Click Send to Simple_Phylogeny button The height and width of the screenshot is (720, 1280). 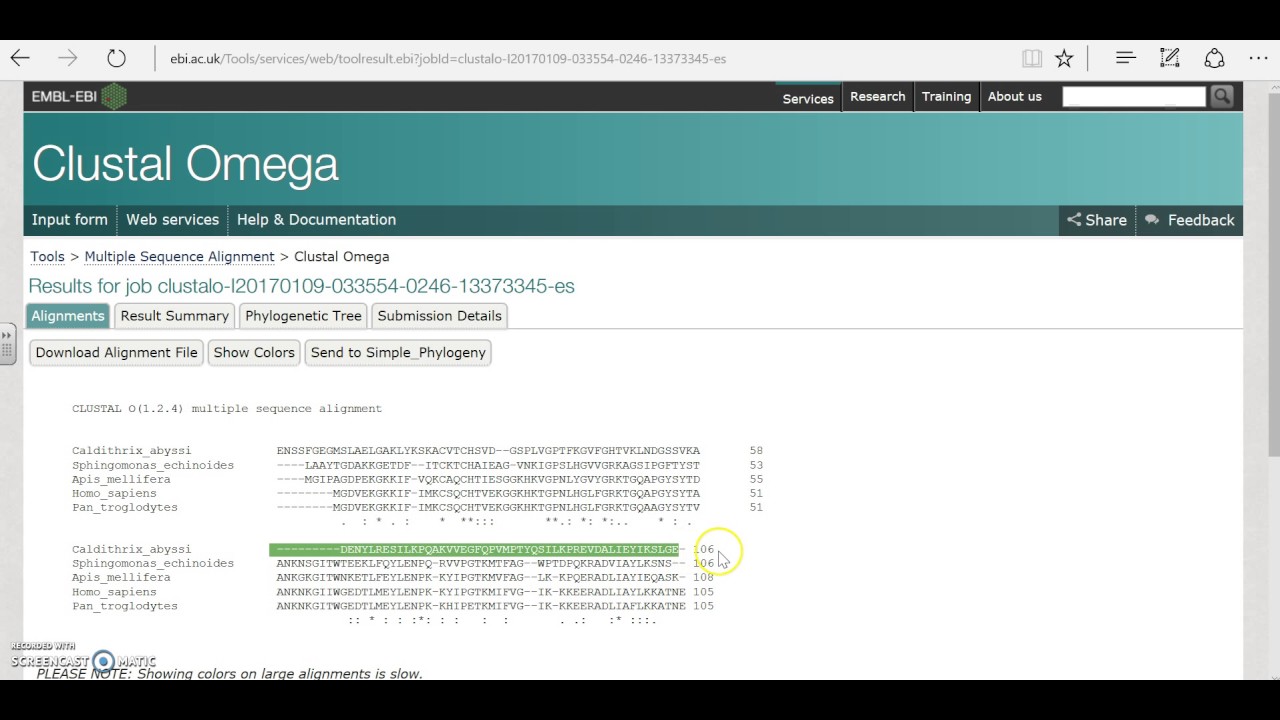[x=398, y=353]
